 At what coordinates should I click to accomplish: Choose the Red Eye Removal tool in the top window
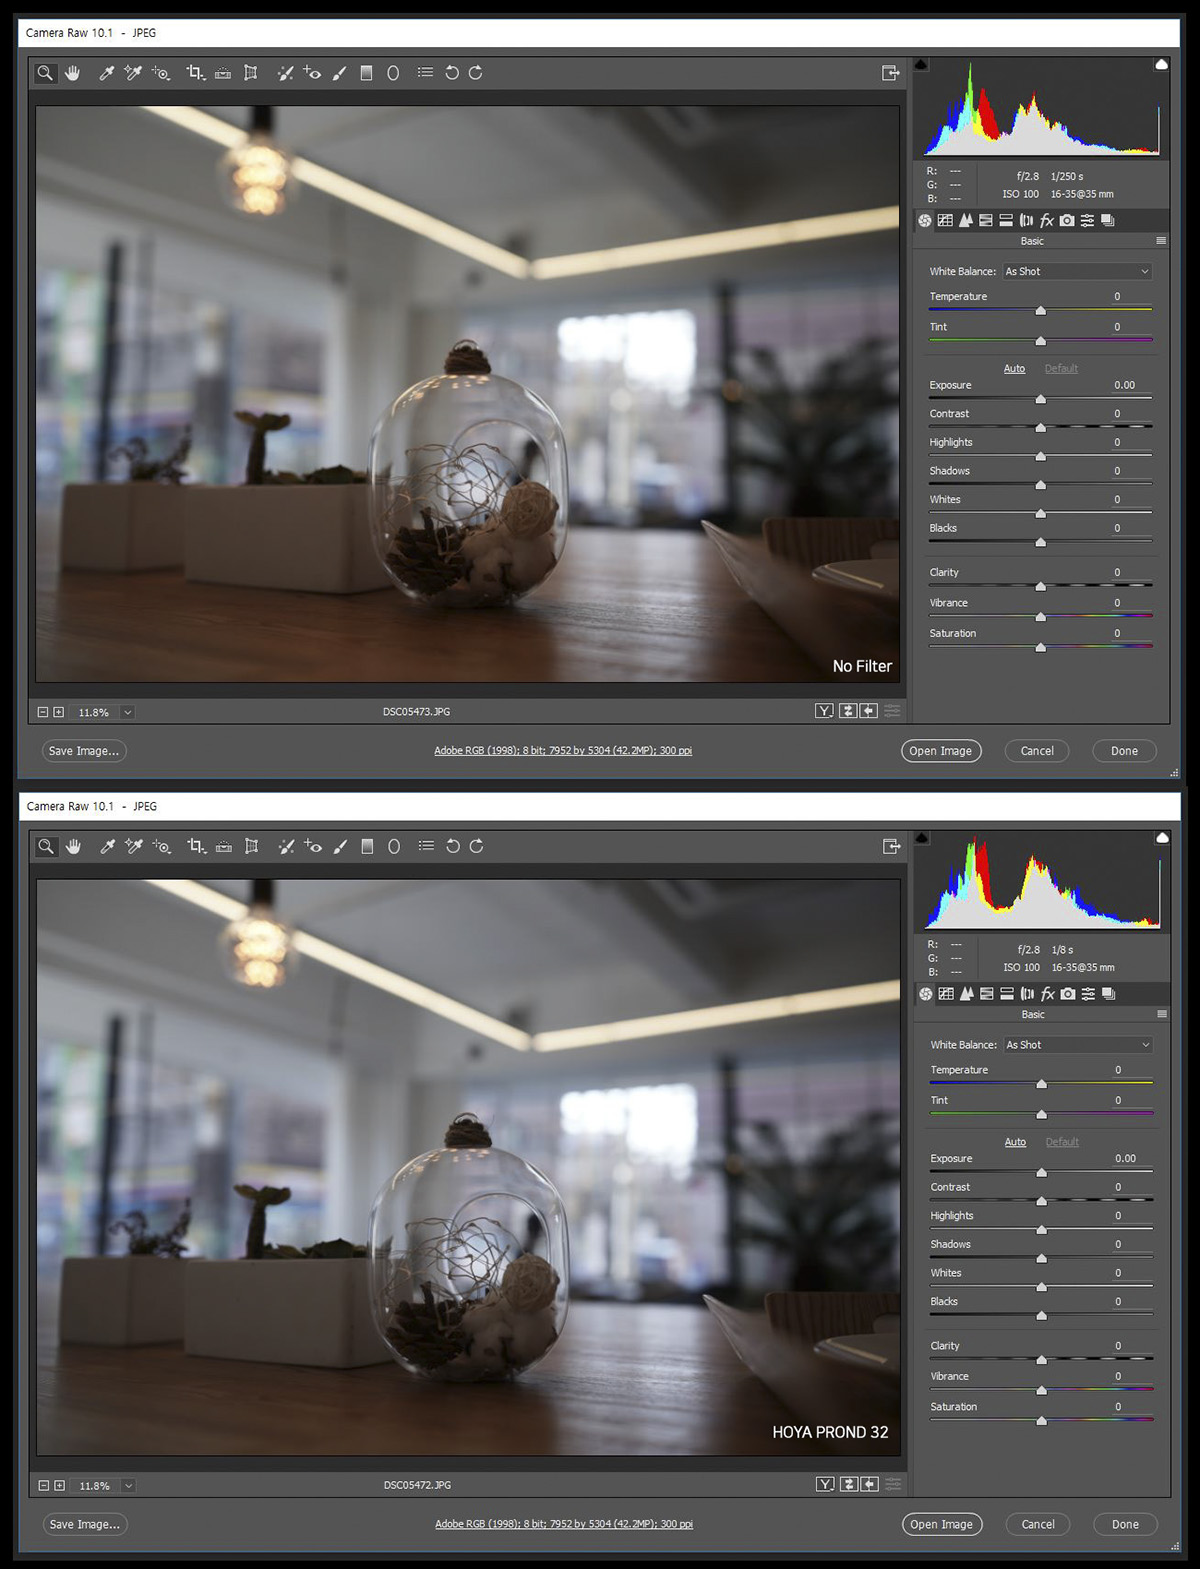pyautogui.click(x=312, y=73)
